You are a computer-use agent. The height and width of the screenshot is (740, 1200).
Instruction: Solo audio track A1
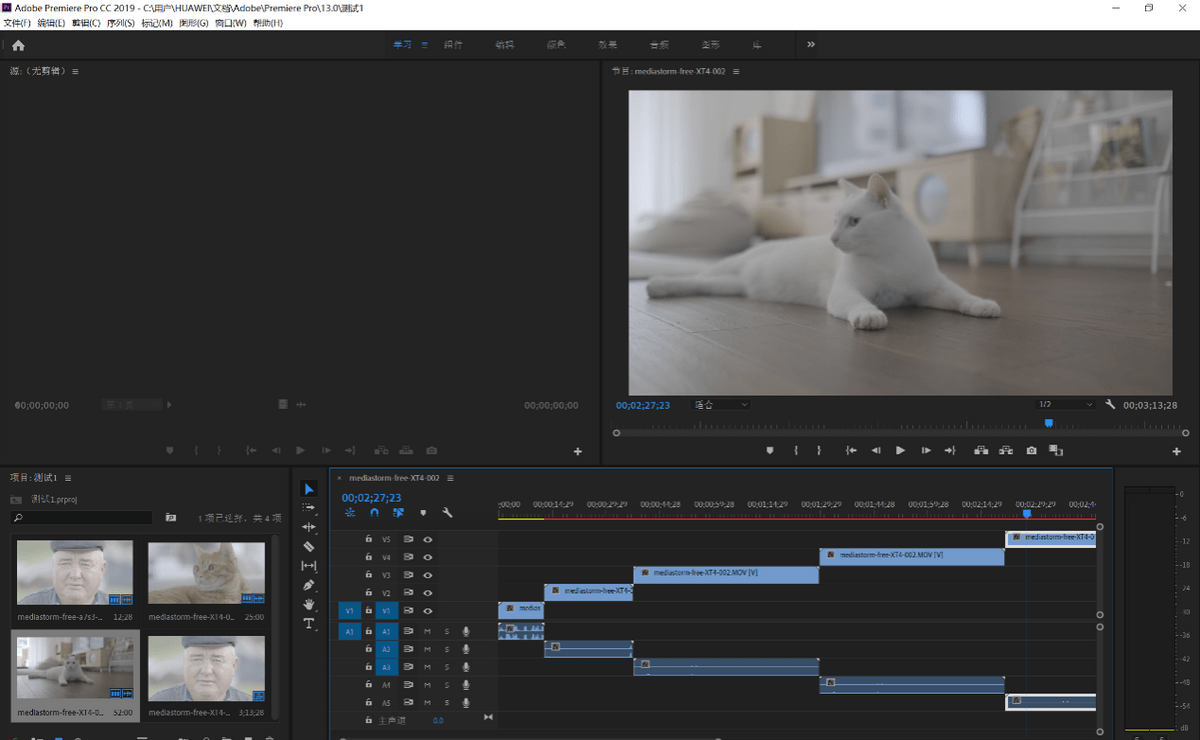point(446,631)
